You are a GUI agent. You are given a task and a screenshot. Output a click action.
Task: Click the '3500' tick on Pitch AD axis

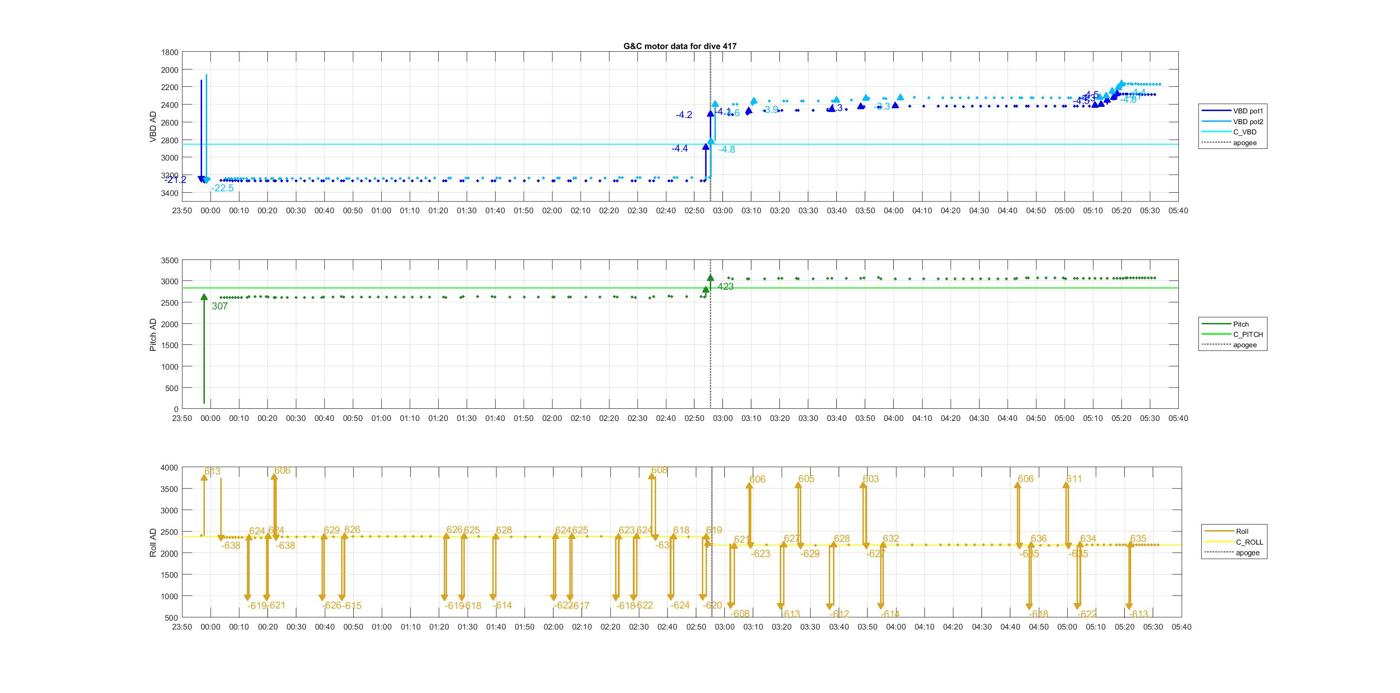coord(170,260)
